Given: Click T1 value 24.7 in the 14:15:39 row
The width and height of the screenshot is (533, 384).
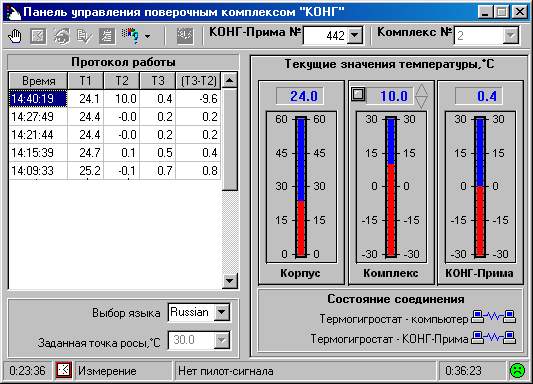Looking at the screenshot, I should point(86,153).
